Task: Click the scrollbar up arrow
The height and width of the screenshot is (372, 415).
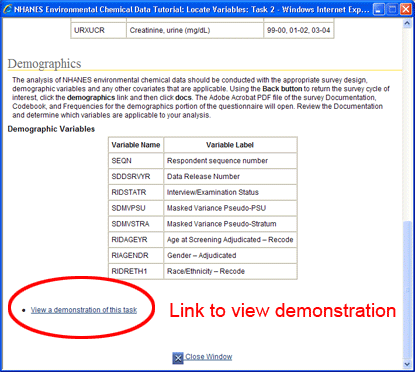Action: [x=407, y=23]
